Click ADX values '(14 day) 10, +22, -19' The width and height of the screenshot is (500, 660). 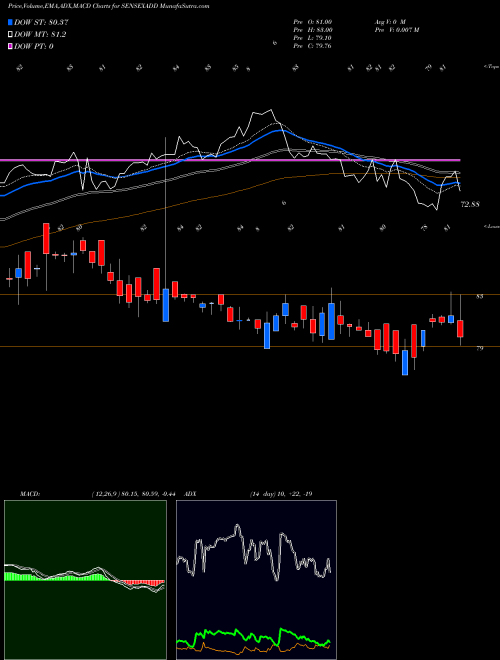coord(281,494)
